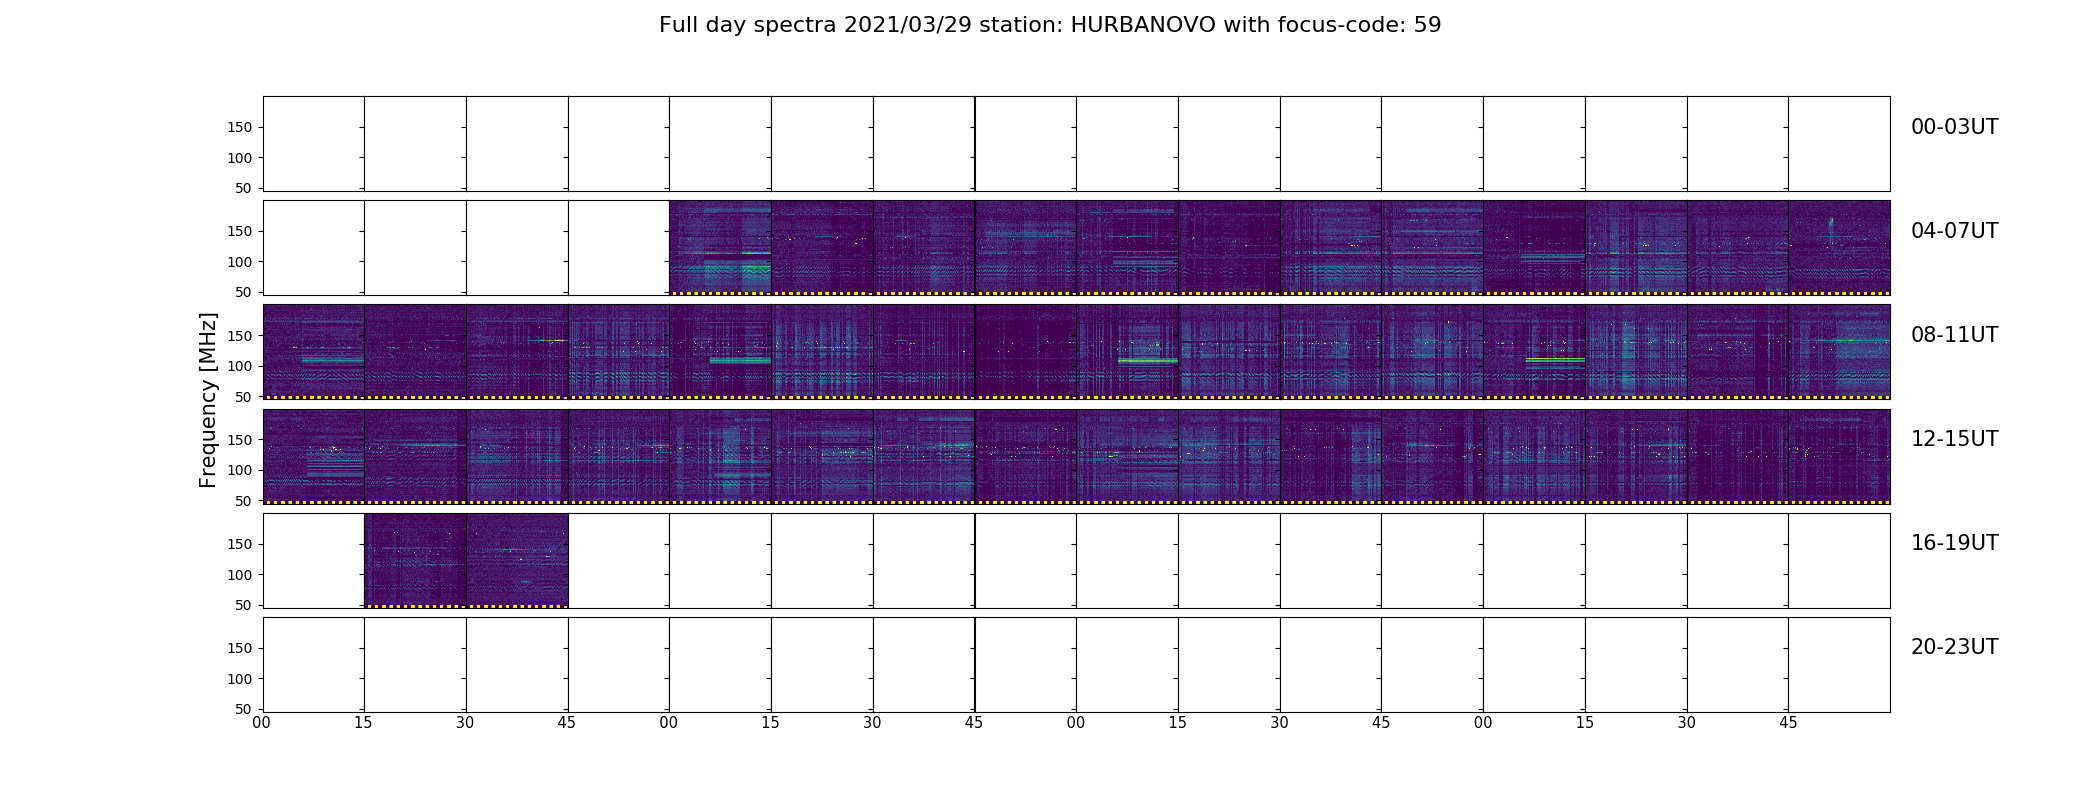Open the 10:00 spectrogram panel in 08-11UT row
This screenshot has height=800, width=2100.
point(1127,352)
